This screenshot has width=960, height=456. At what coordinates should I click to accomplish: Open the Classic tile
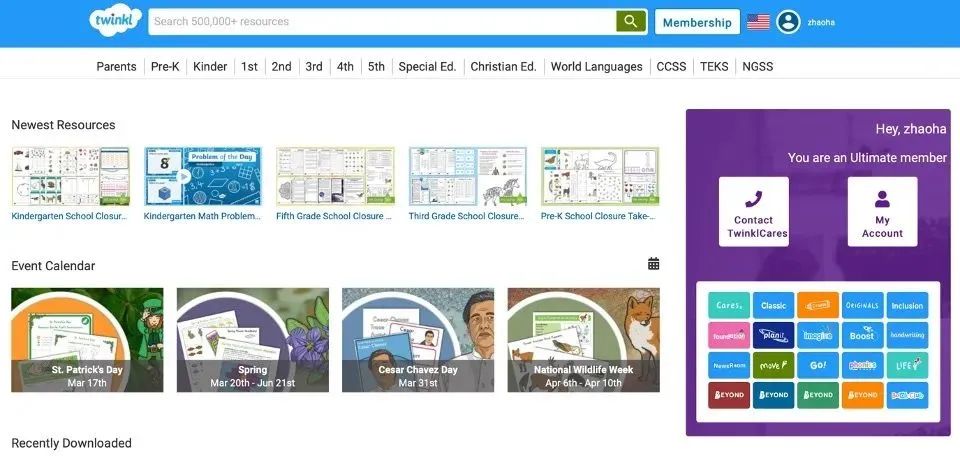click(x=773, y=305)
